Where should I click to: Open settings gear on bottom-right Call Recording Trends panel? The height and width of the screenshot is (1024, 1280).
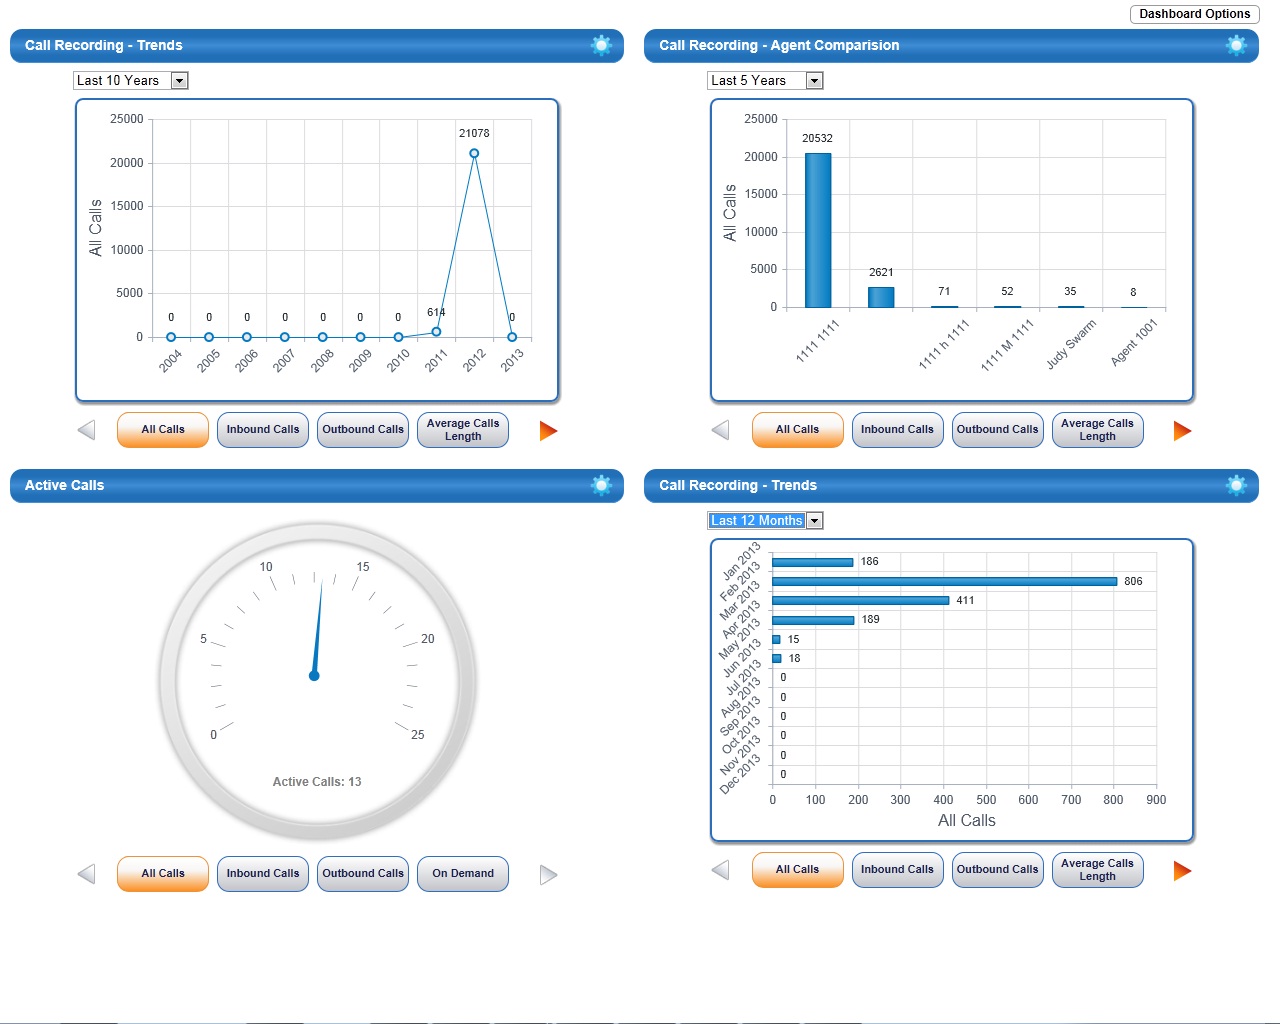point(1236,485)
